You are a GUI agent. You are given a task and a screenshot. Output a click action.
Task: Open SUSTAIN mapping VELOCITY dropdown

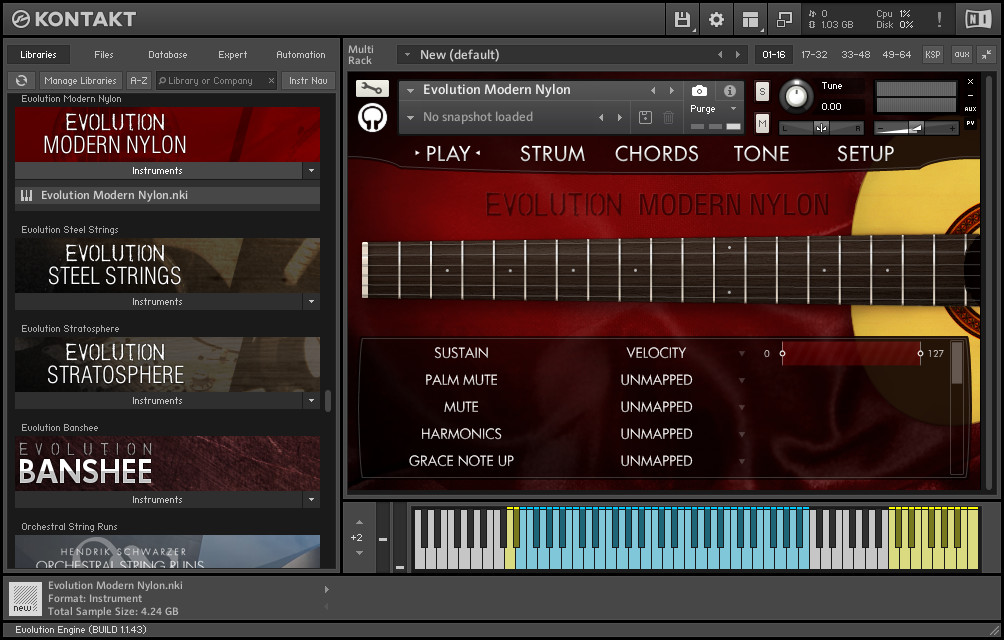coord(741,353)
